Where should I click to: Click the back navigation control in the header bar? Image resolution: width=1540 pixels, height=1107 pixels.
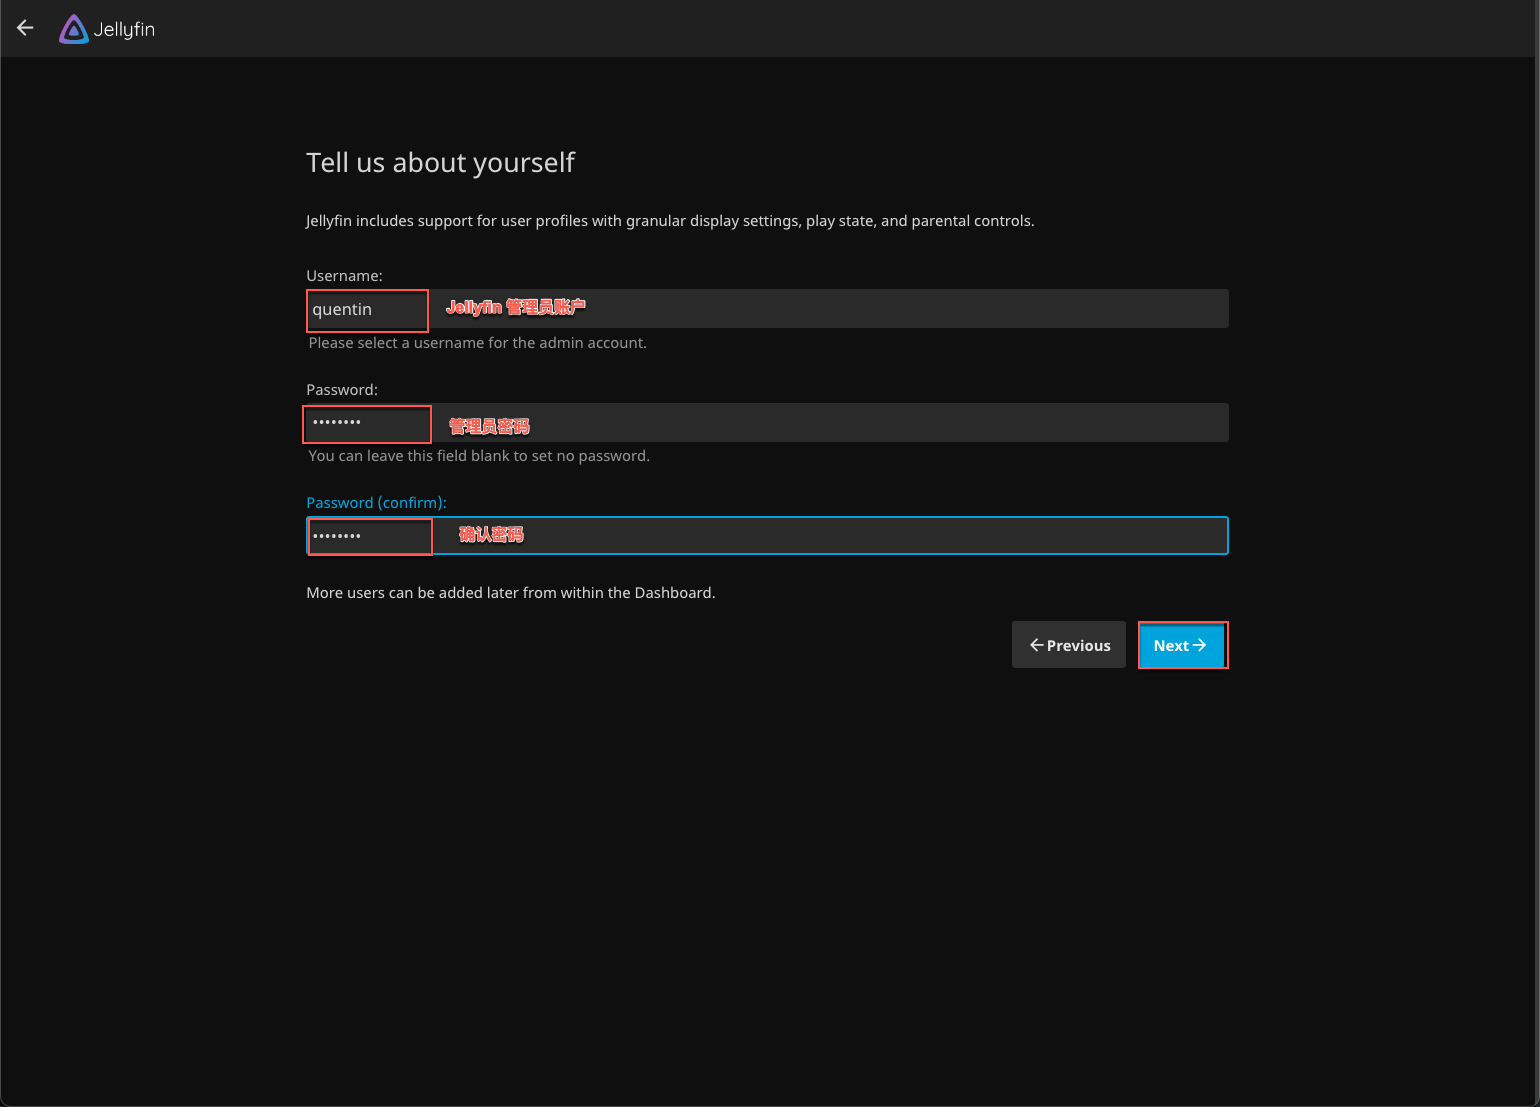(24, 27)
